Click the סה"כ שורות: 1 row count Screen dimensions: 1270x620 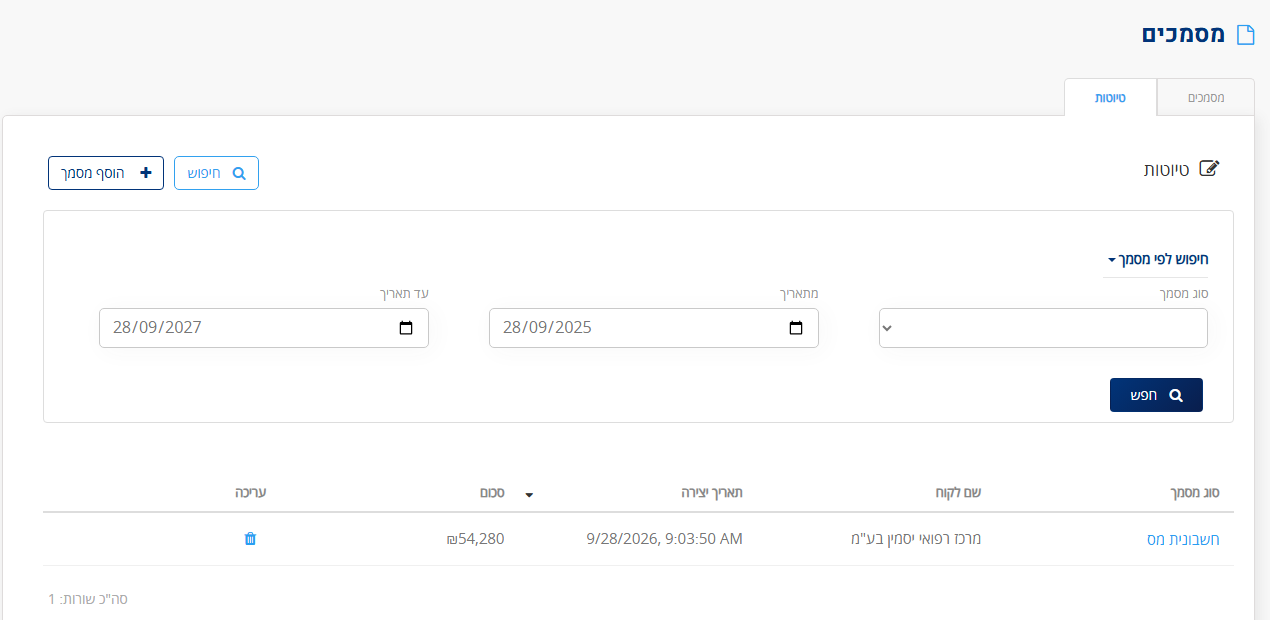pos(88,599)
